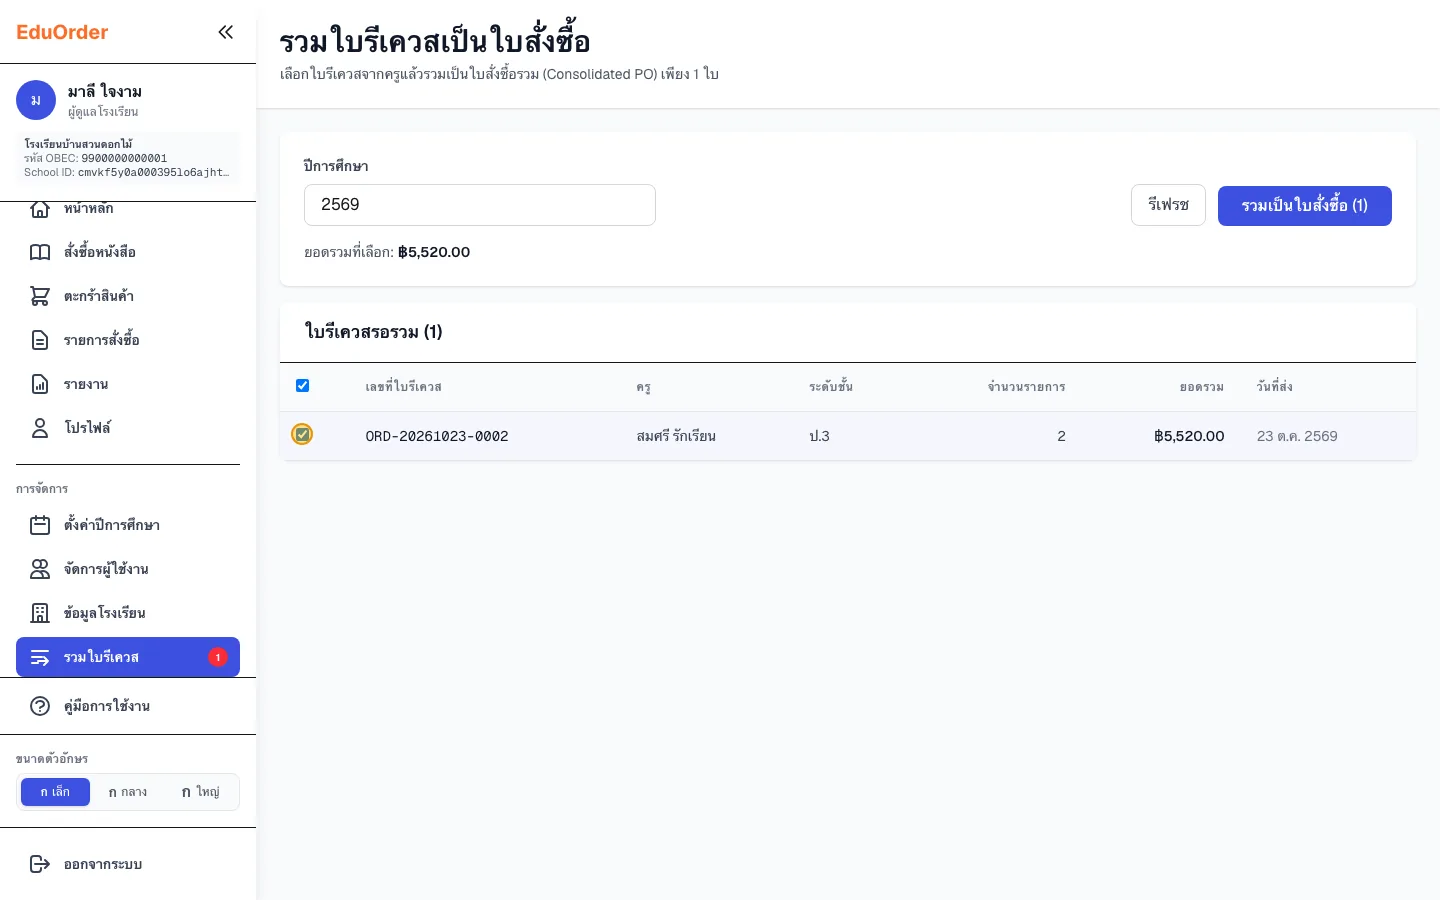Click the calendar icon for ตั้งค่าปีการศึกษา
The width and height of the screenshot is (1440, 900).
pyautogui.click(x=40, y=525)
